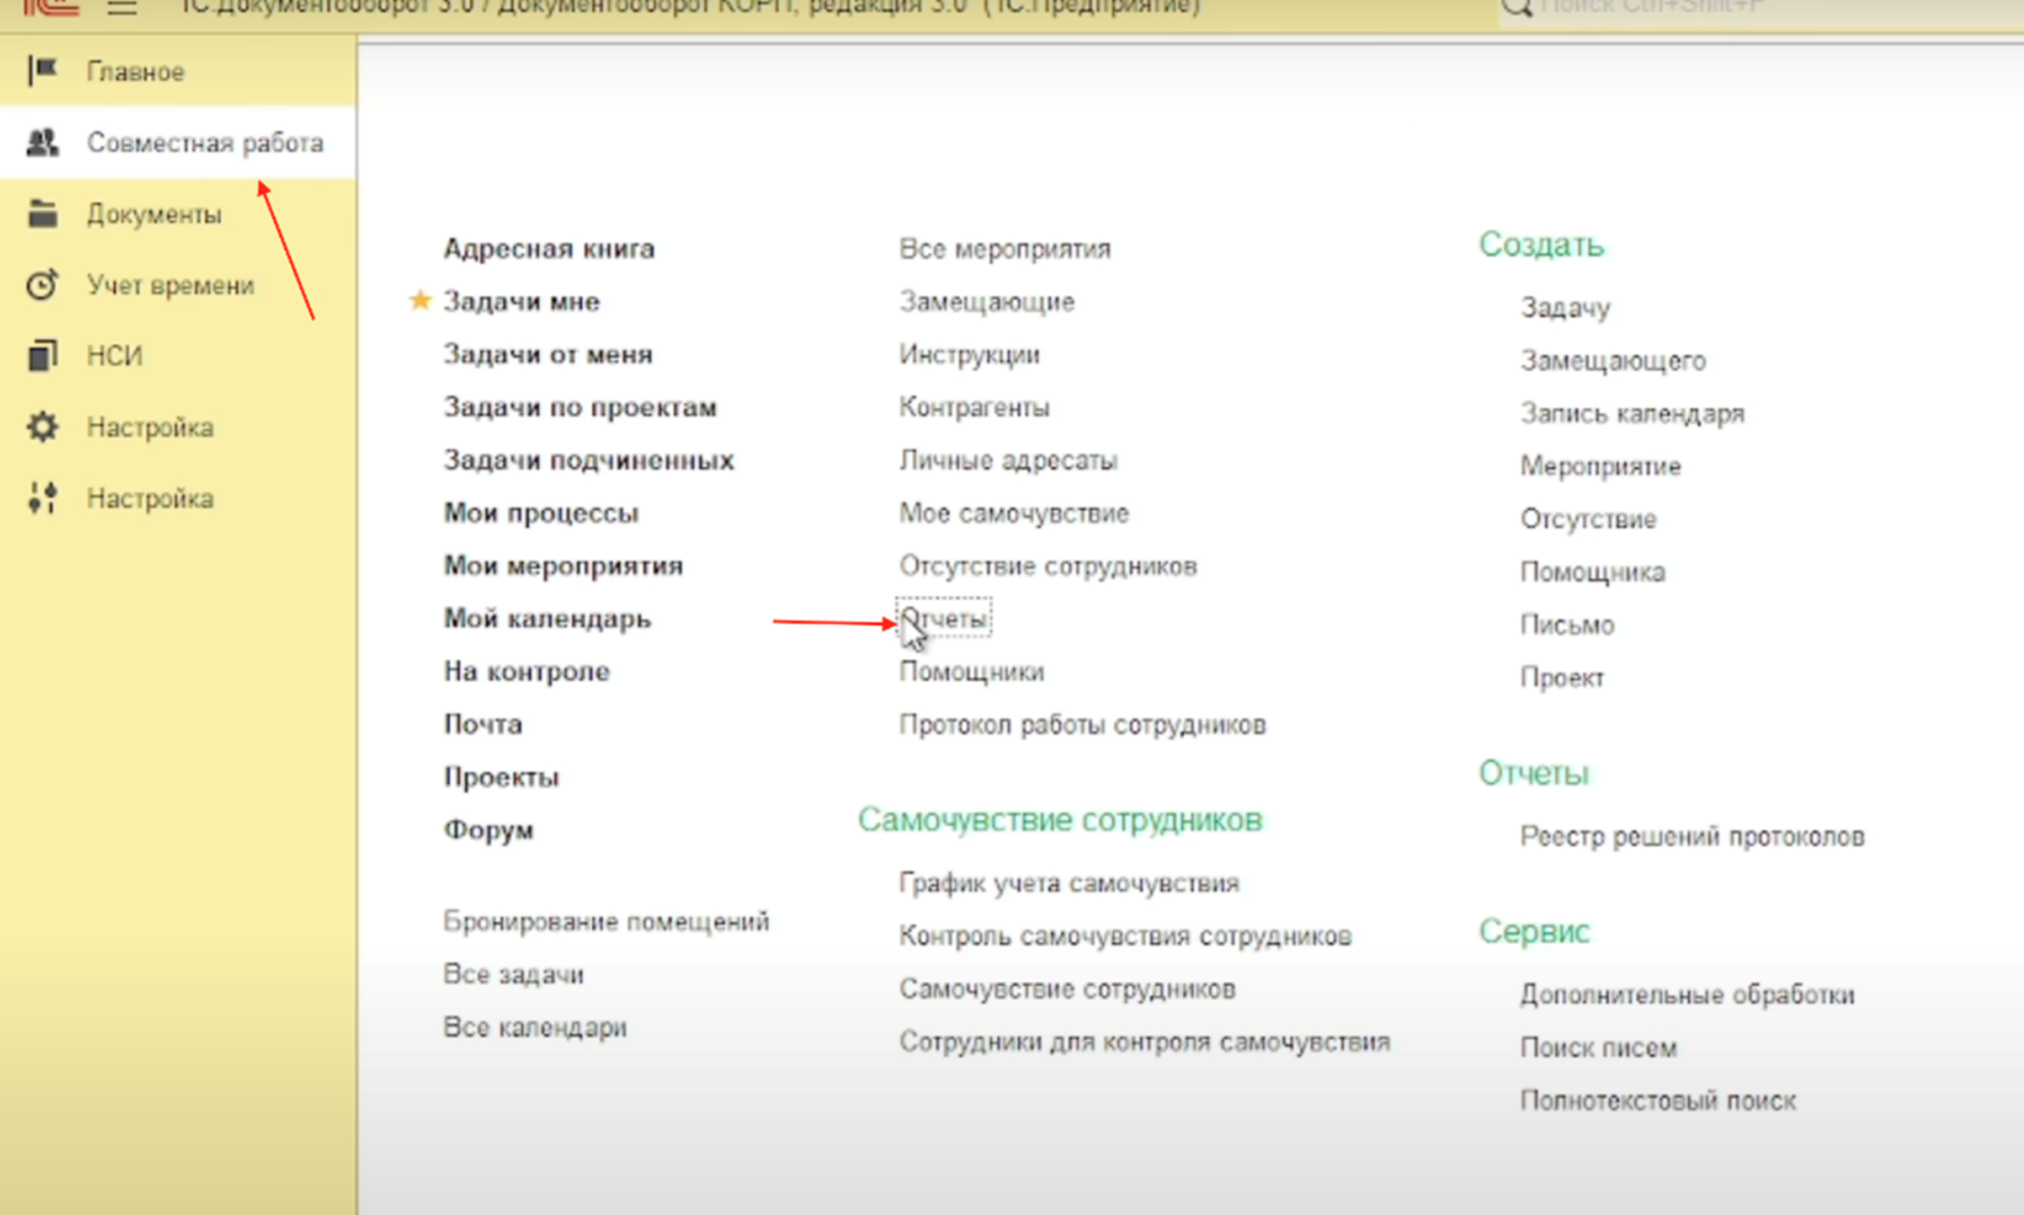2024x1215 pixels.
Task: Open Реестр решений протоколов report
Action: coord(1692,837)
